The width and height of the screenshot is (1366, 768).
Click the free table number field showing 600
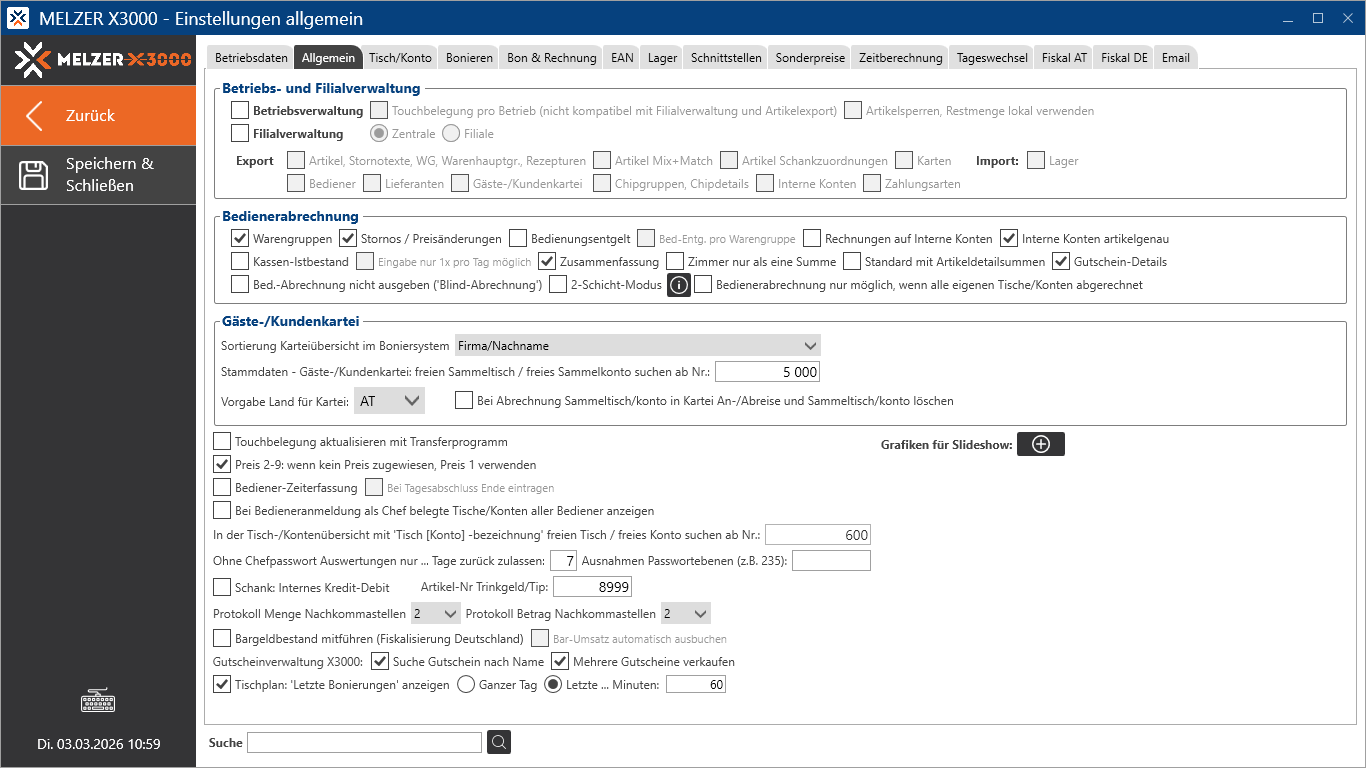tap(818, 535)
